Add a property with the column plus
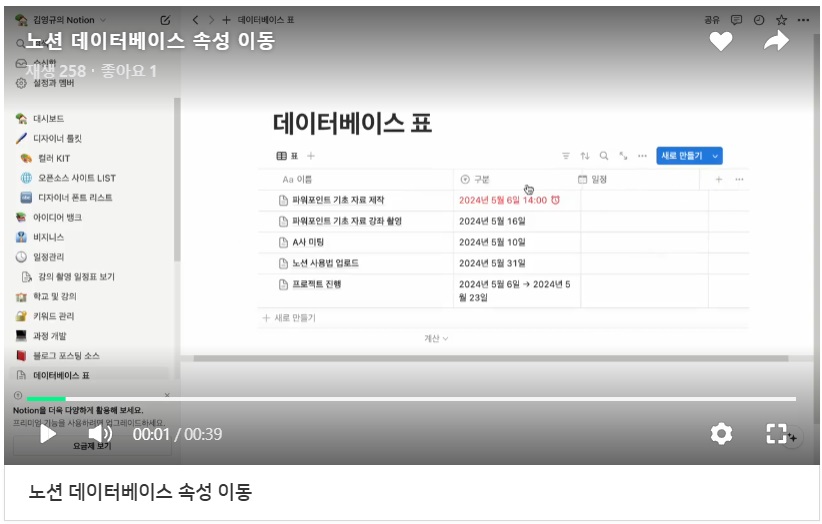 (x=719, y=179)
